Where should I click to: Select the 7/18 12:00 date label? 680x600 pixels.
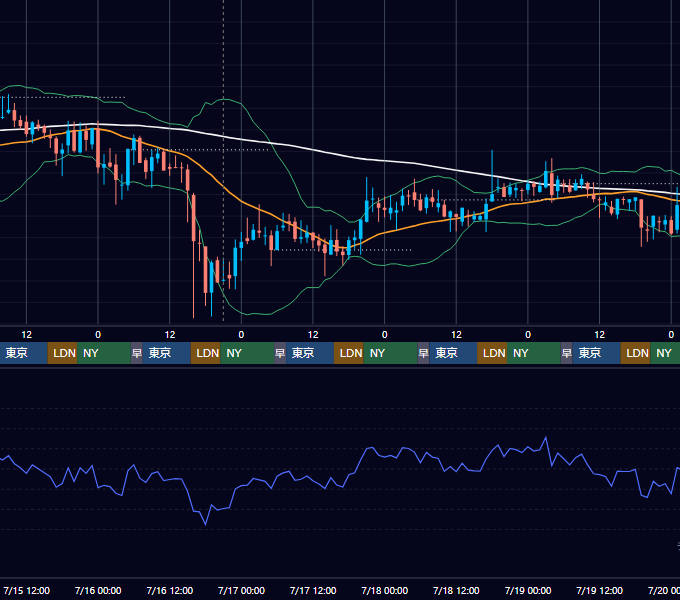click(456, 590)
